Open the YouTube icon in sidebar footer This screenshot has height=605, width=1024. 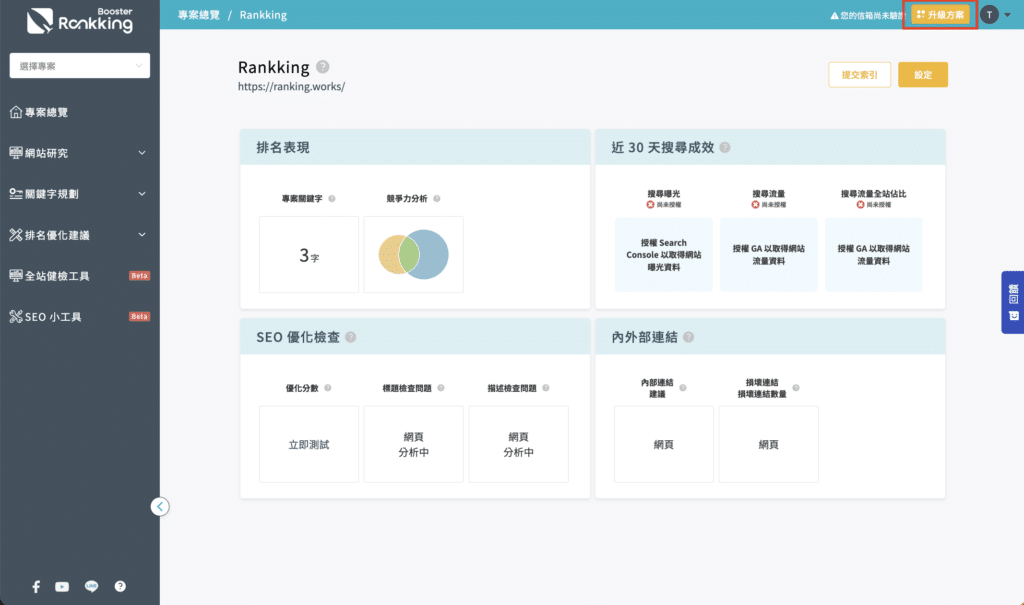[62, 587]
